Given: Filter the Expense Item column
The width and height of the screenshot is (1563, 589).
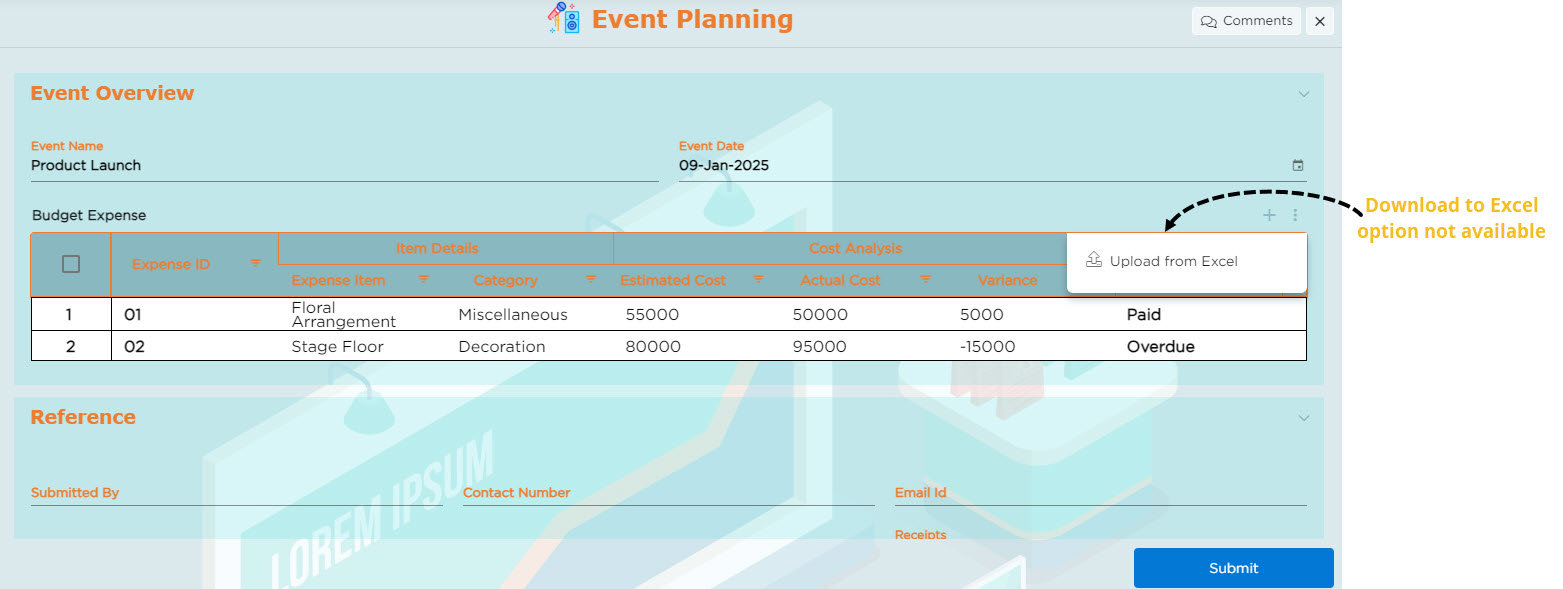Looking at the screenshot, I should (x=424, y=279).
